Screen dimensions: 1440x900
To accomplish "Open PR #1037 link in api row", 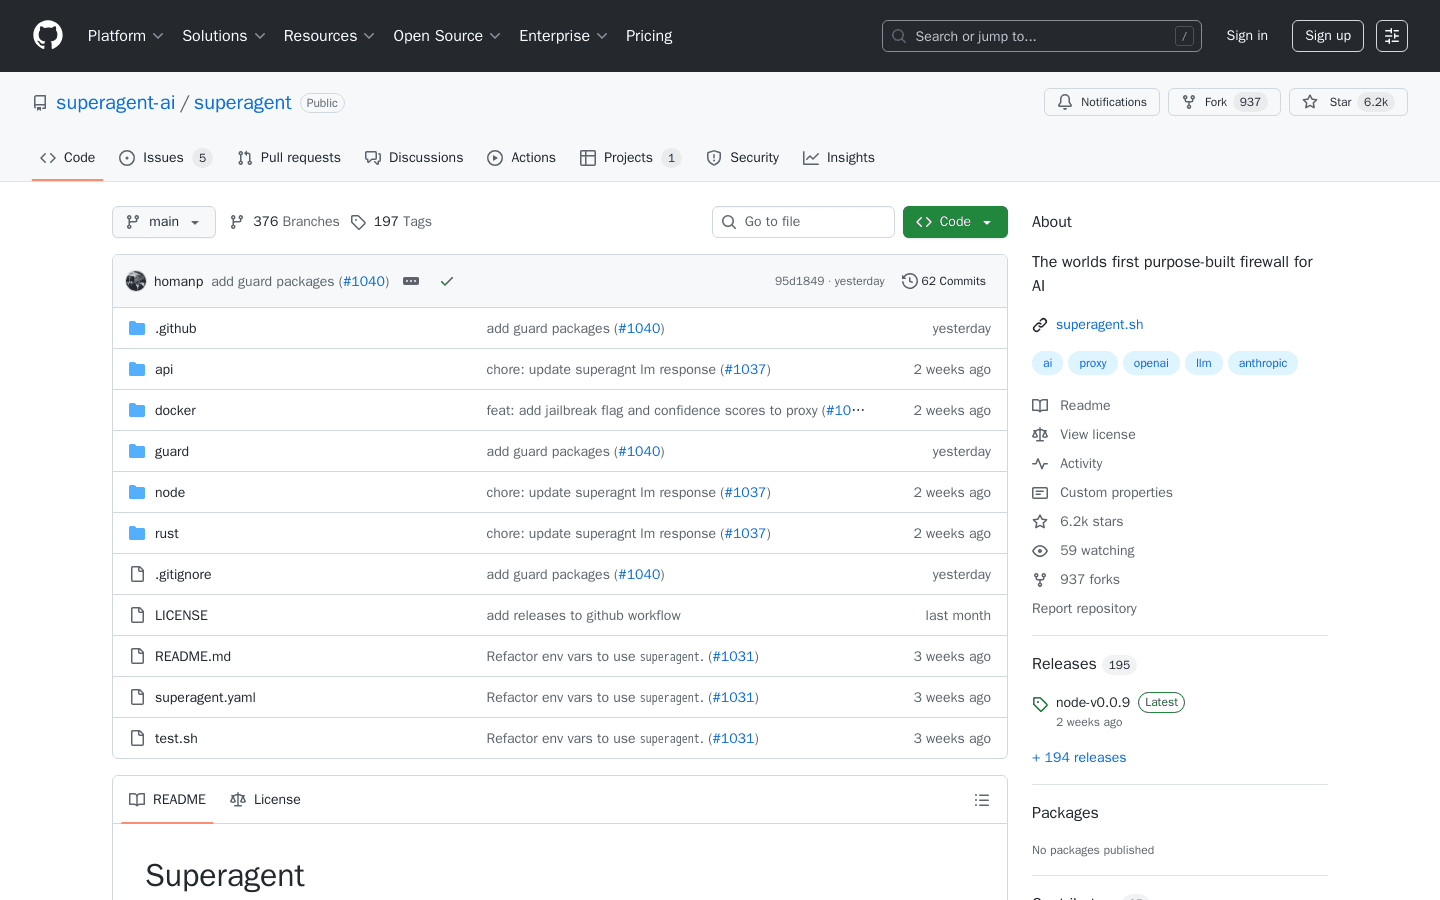I will coord(745,369).
